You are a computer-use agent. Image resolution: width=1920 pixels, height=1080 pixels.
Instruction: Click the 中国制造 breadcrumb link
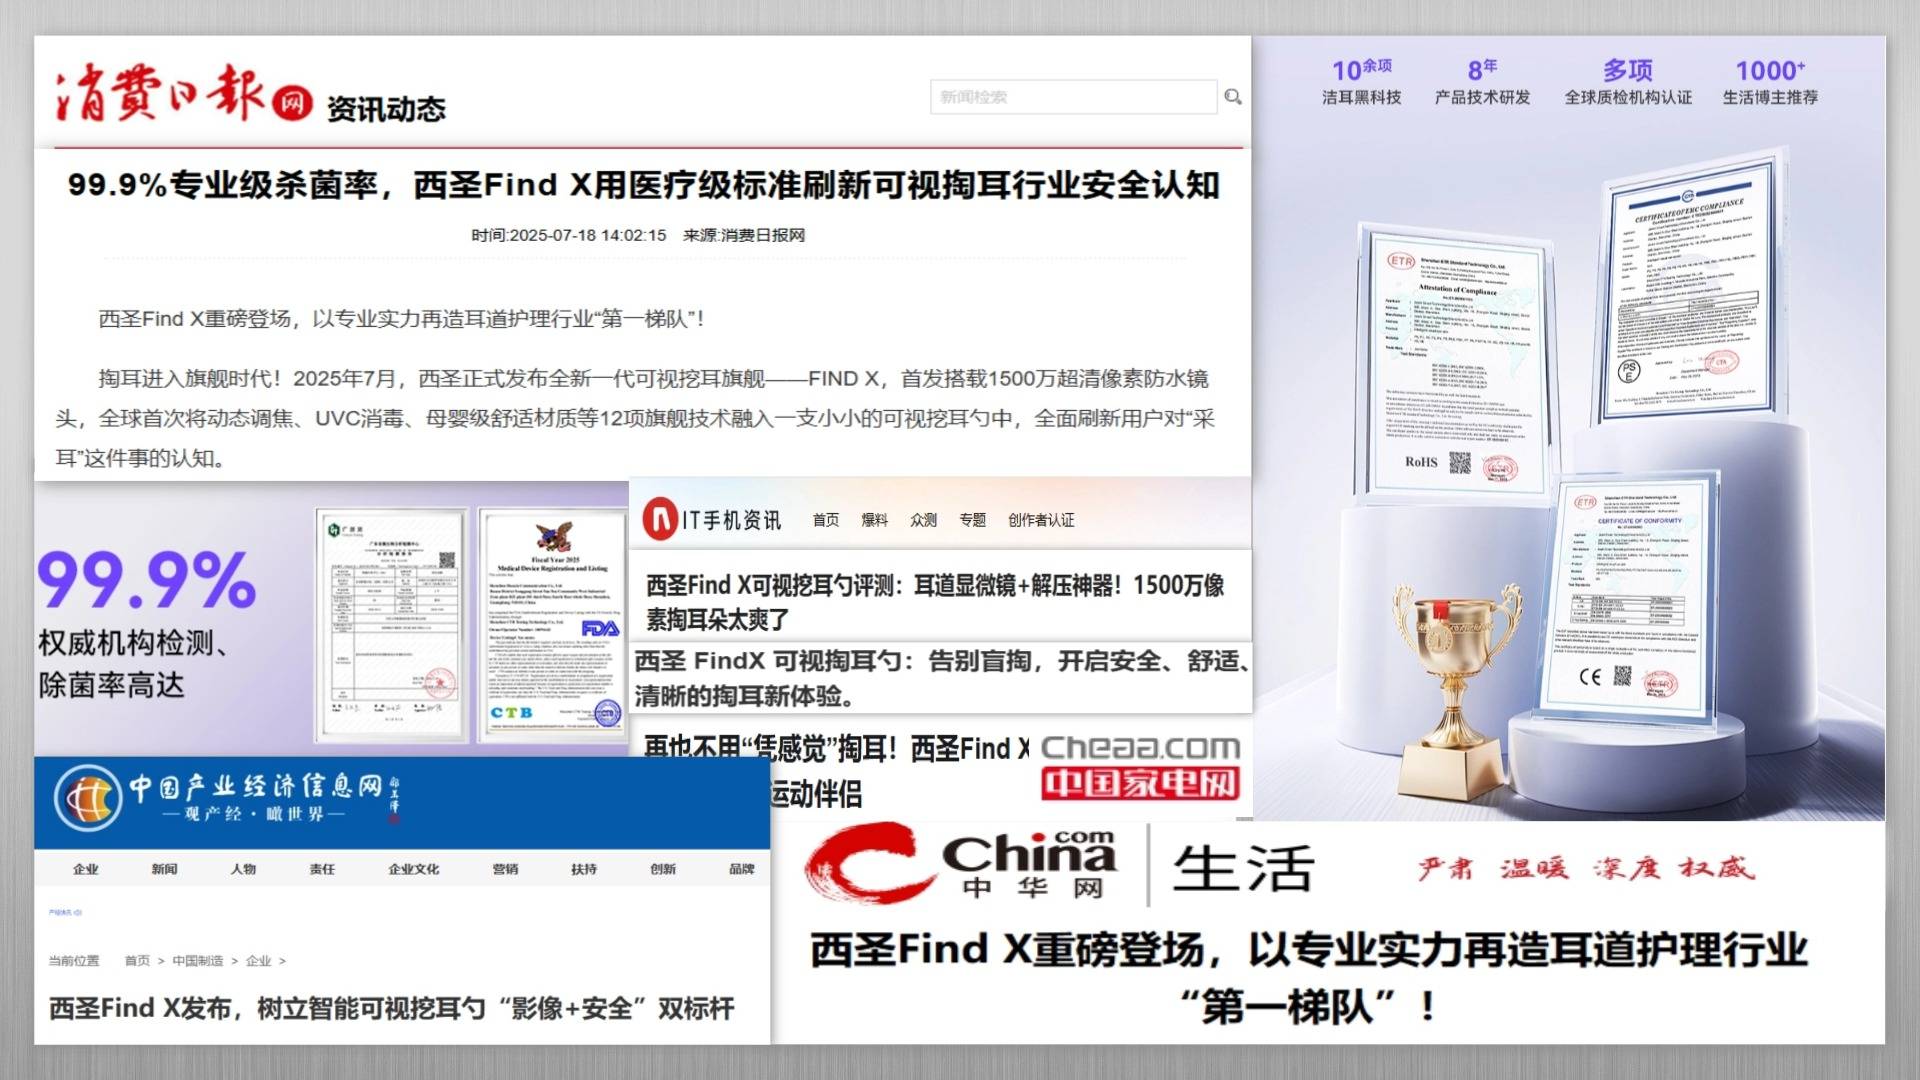coord(197,961)
